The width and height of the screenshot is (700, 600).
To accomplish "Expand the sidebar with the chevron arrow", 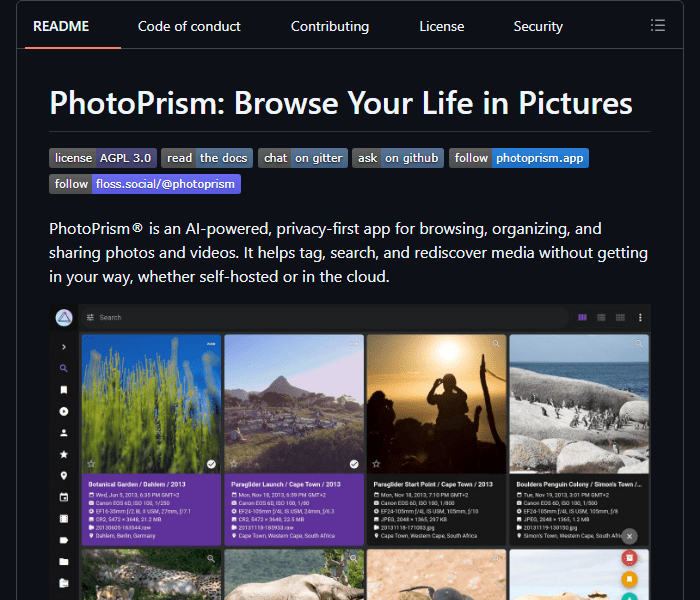I will pyautogui.click(x=64, y=347).
